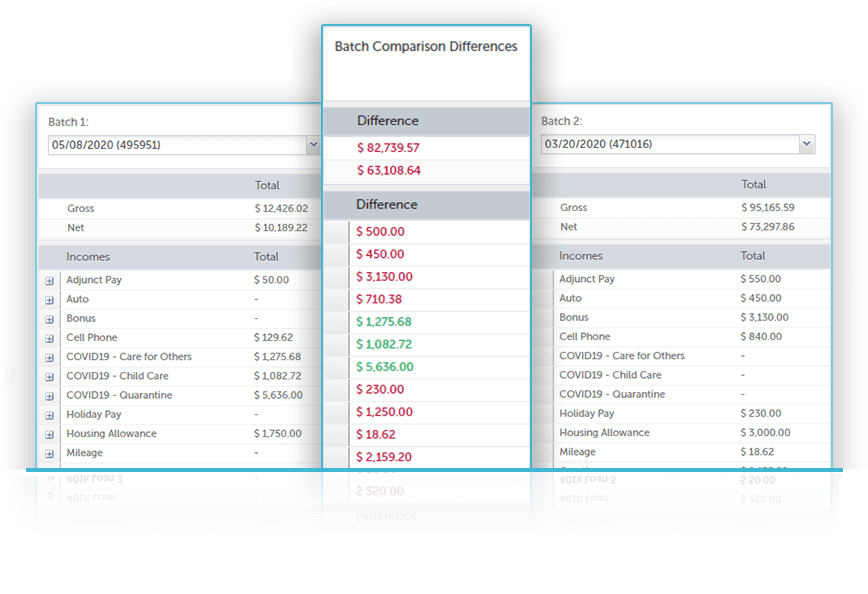Image resolution: width=868 pixels, height=594 pixels.
Task: Click the Incomes header in Batch 1
Action: click(x=88, y=257)
